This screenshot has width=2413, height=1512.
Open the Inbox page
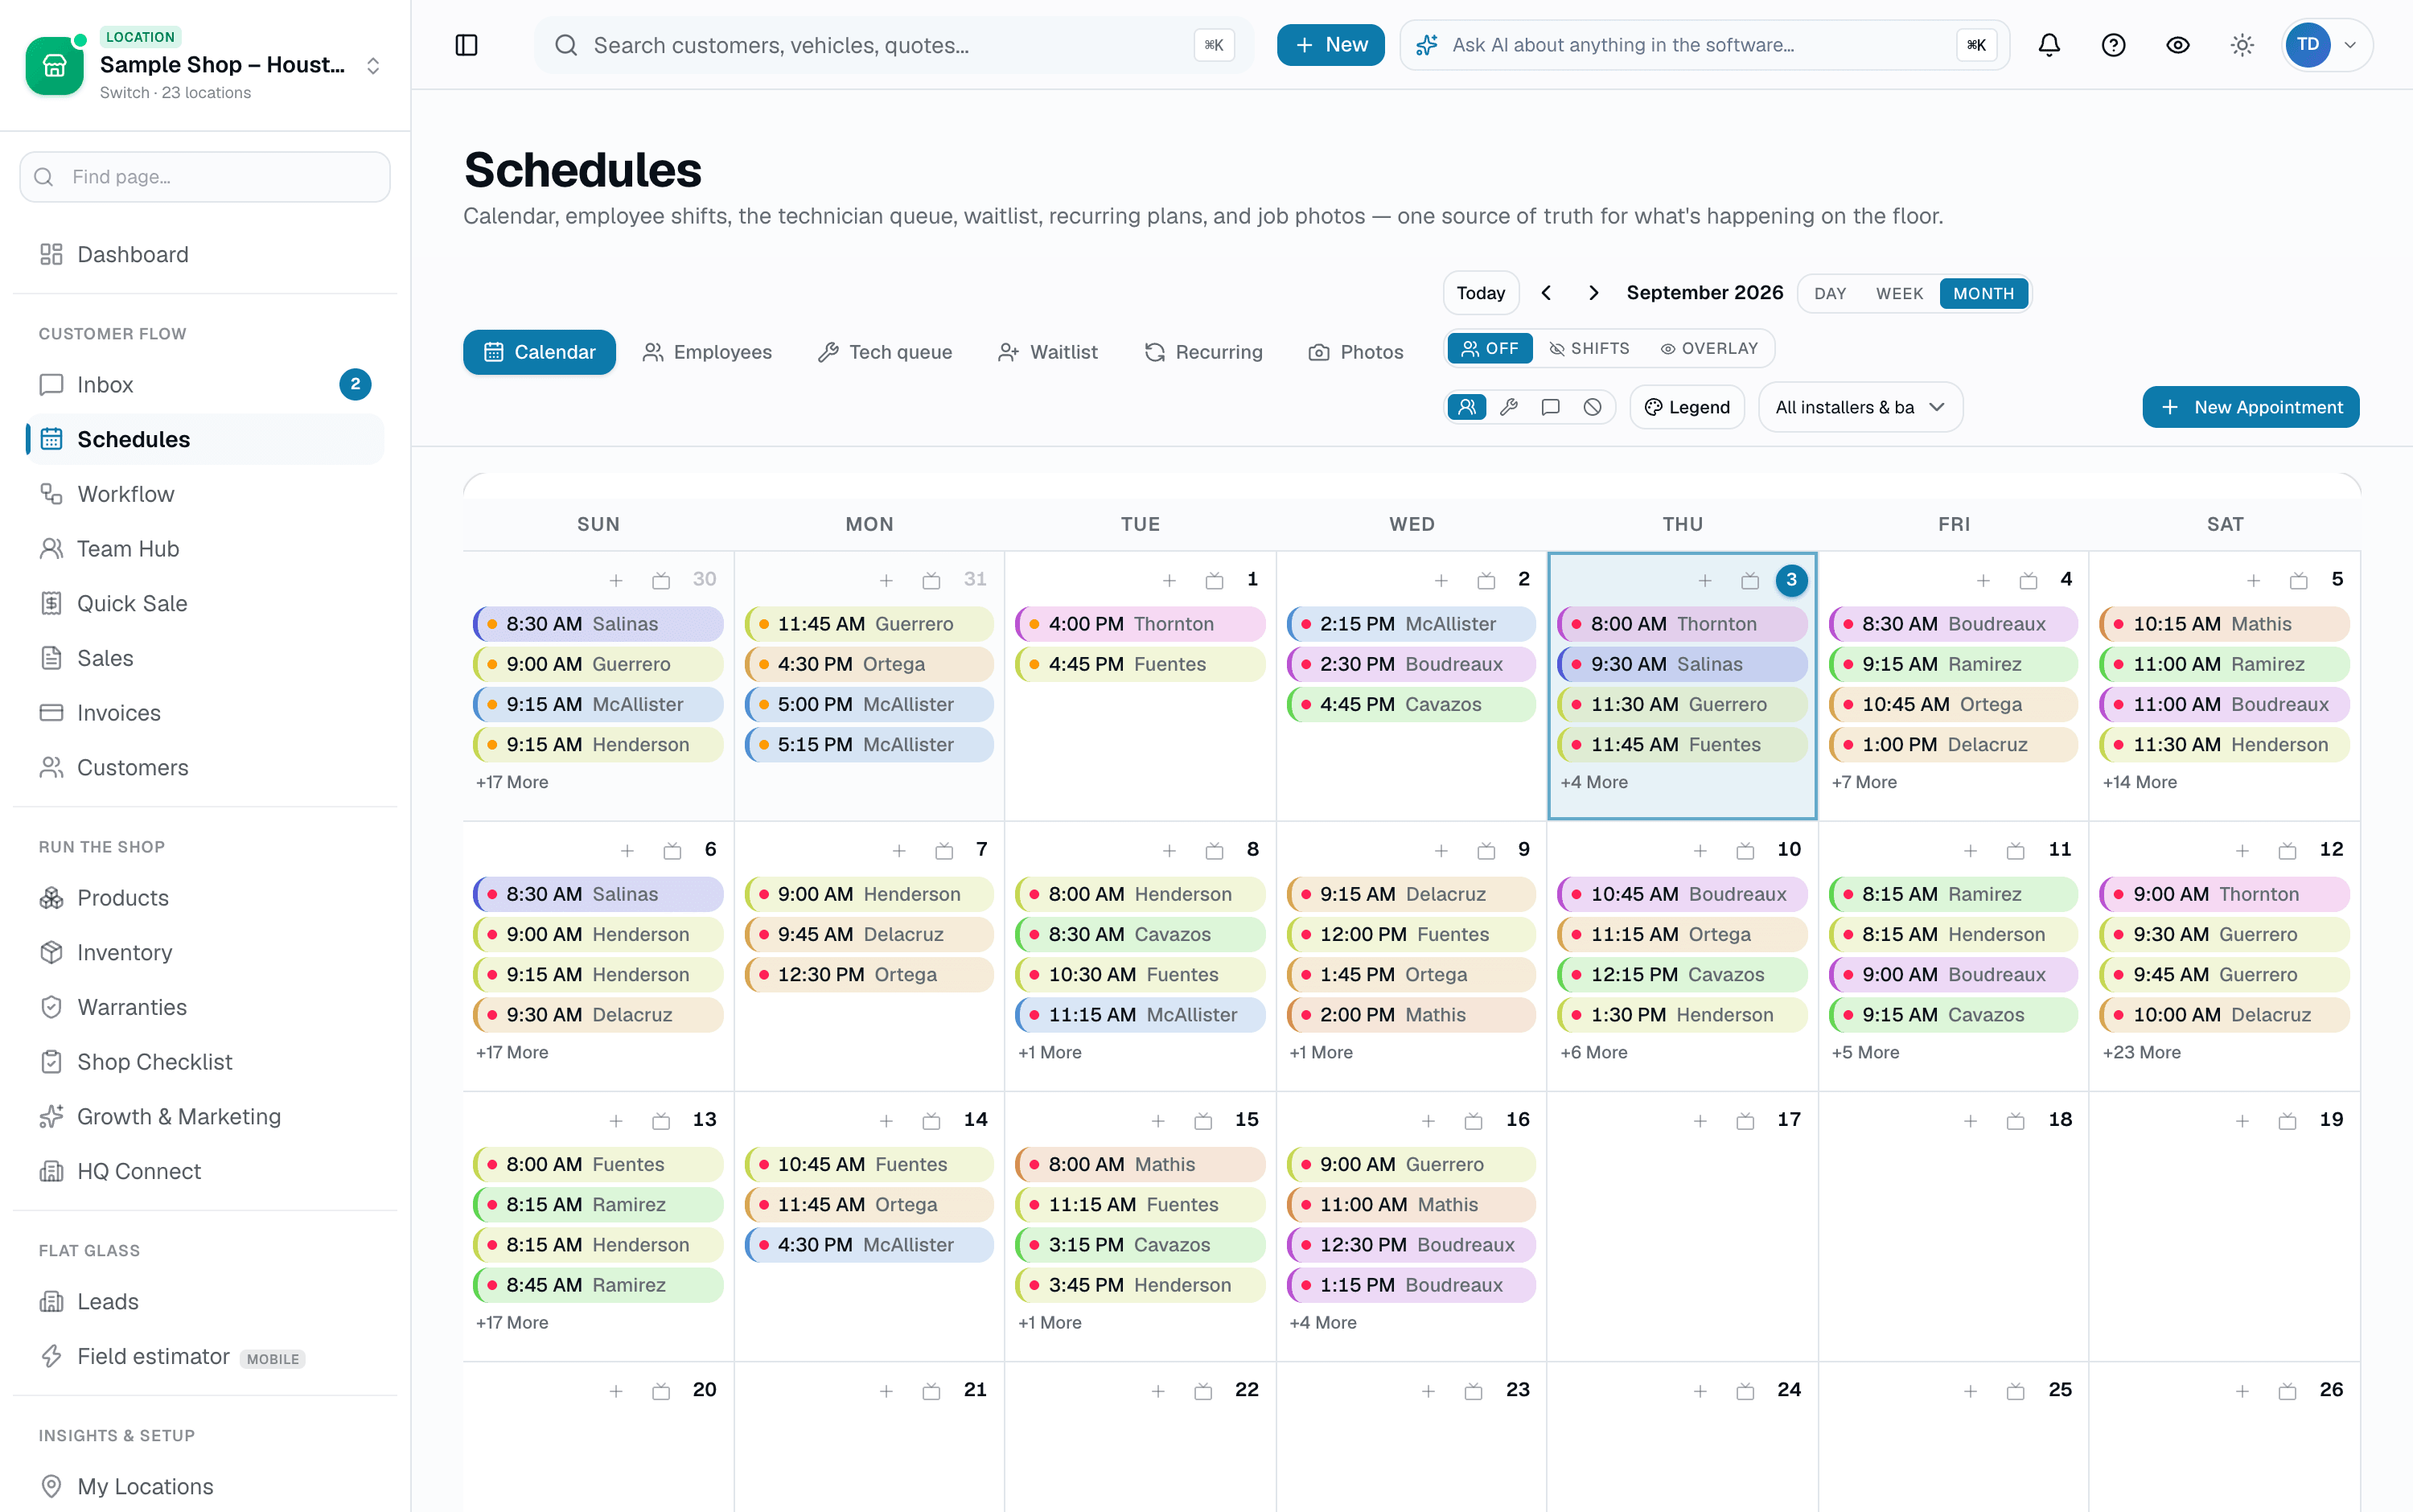pos(205,385)
